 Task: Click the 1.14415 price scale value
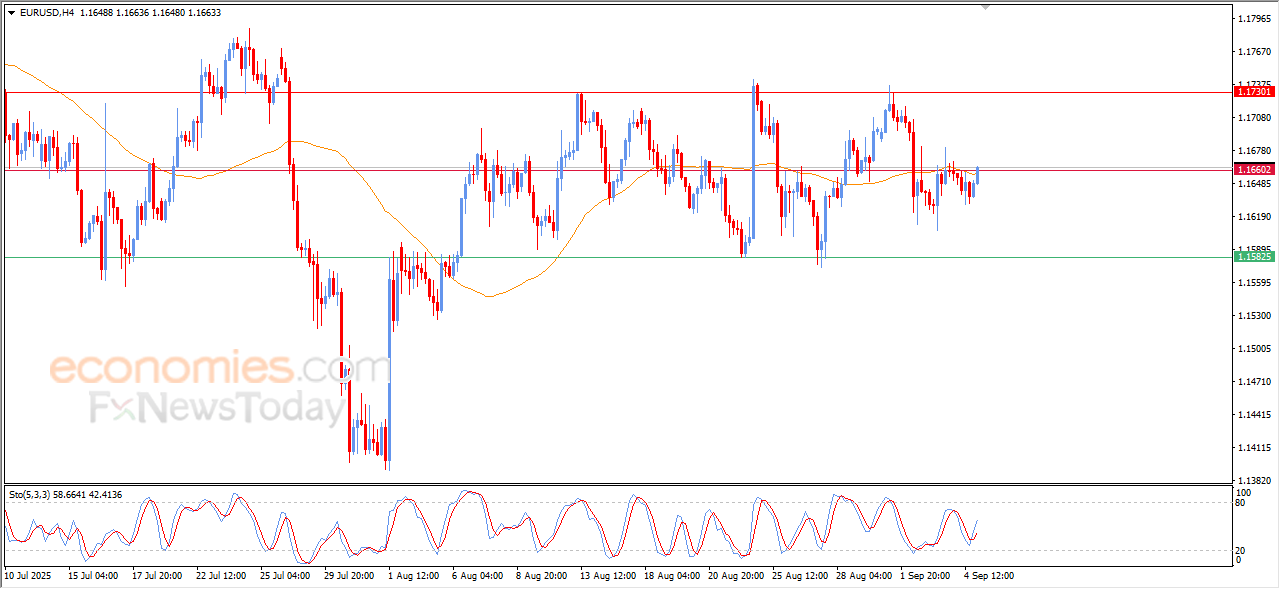(1253, 415)
